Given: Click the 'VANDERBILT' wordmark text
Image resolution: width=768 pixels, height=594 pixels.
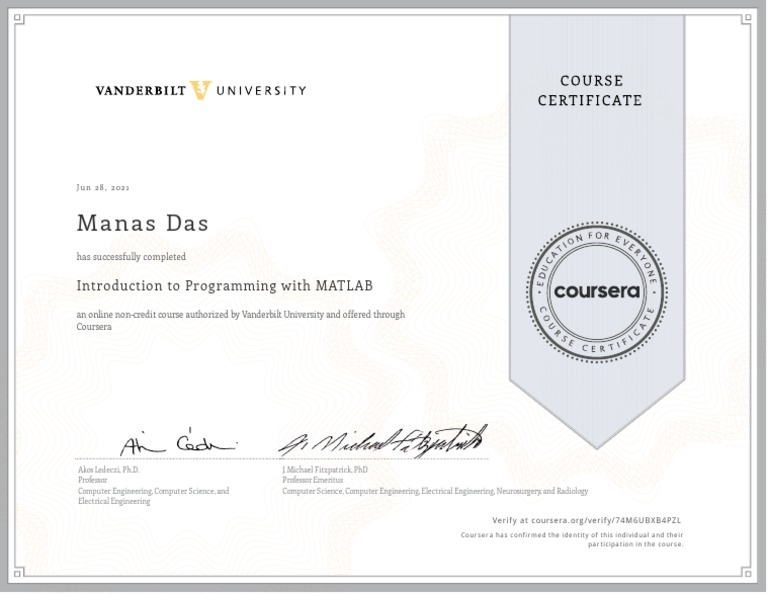Looking at the screenshot, I should tap(141, 91).
